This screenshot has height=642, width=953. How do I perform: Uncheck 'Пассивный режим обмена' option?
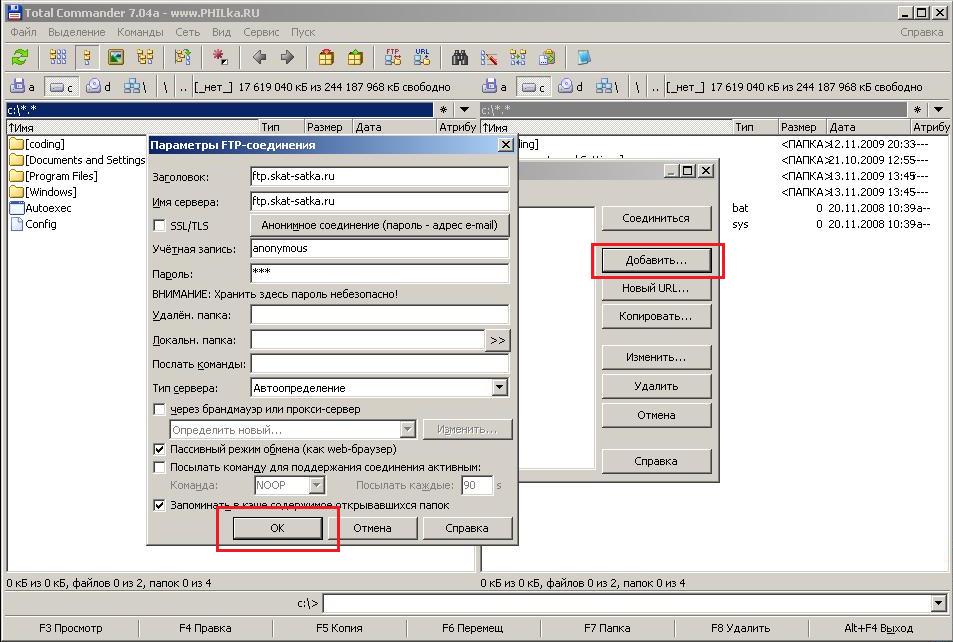point(159,449)
